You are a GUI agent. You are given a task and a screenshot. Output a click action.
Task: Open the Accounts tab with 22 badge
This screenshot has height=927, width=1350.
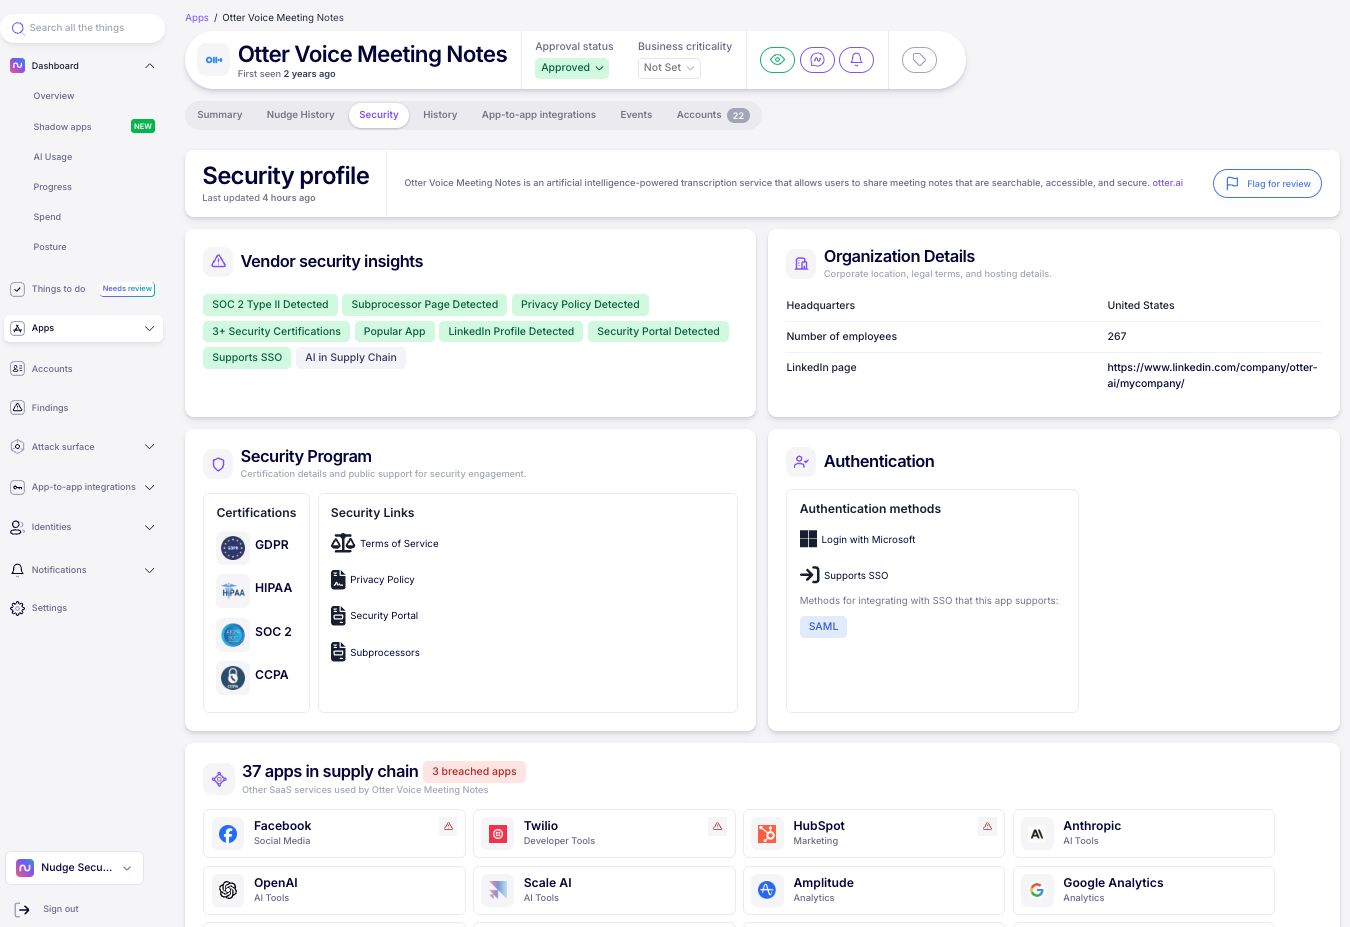712,115
